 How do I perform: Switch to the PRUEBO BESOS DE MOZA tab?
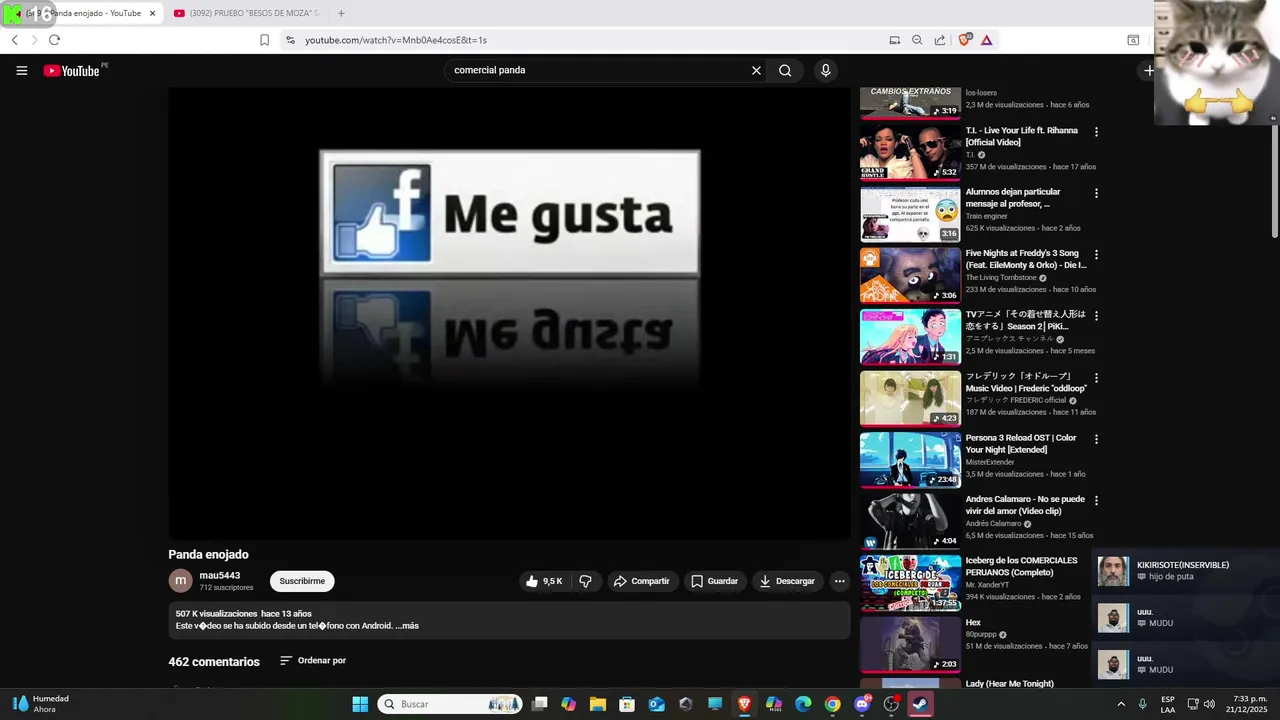(246, 13)
